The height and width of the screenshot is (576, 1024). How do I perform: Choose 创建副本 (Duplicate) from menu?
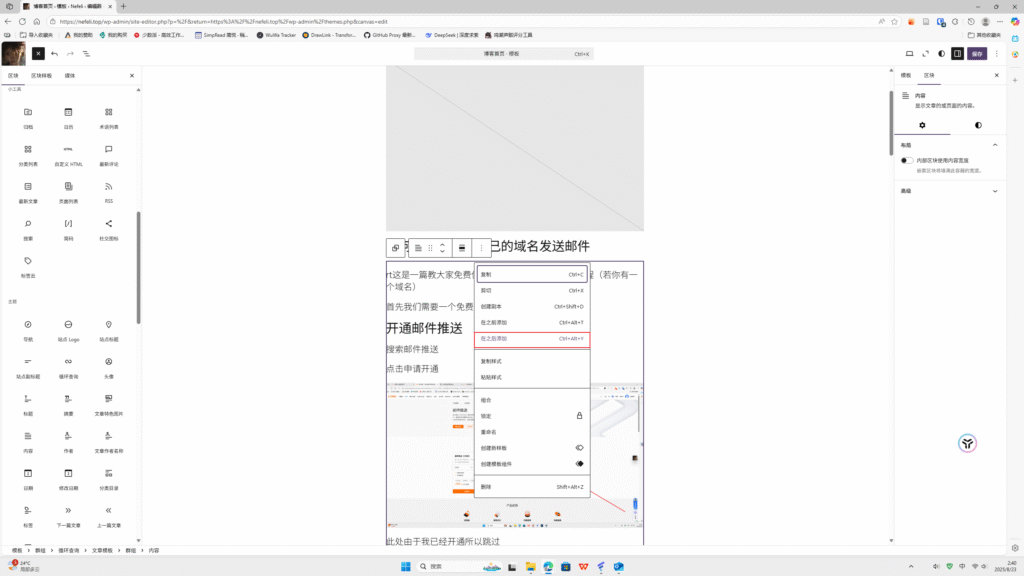point(532,306)
